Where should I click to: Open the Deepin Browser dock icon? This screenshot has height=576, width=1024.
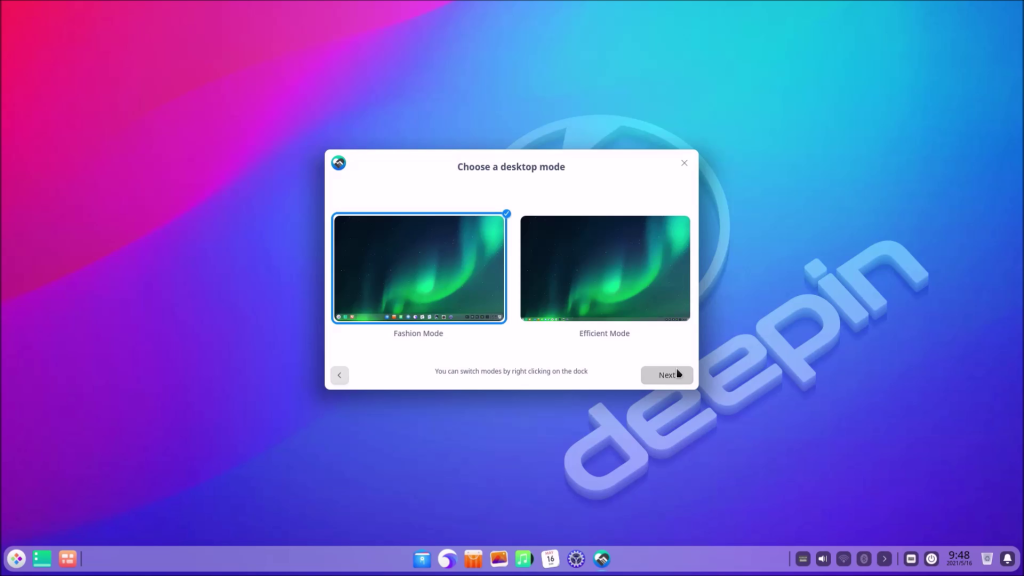tap(448, 559)
